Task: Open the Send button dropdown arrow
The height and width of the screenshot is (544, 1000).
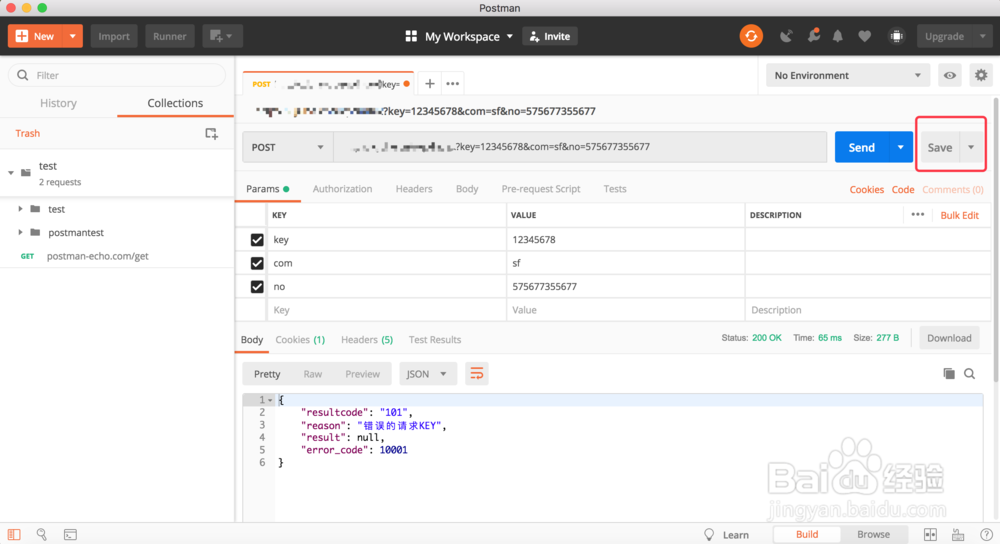Action: [901, 147]
